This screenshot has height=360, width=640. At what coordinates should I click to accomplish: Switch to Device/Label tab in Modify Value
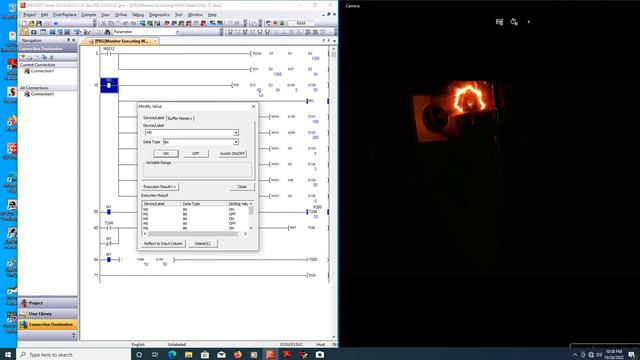(x=153, y=118)
